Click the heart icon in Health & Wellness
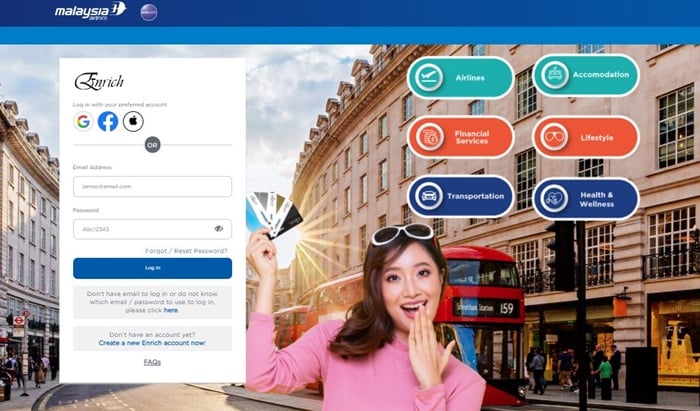The image size is (700, 411). click(x=554, y=199)
